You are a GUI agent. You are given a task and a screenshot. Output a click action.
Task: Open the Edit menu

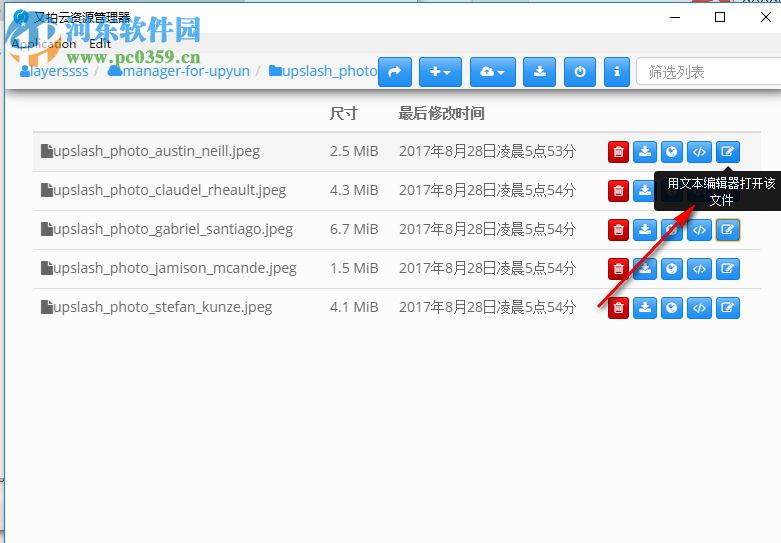click(x=100, y=44)
